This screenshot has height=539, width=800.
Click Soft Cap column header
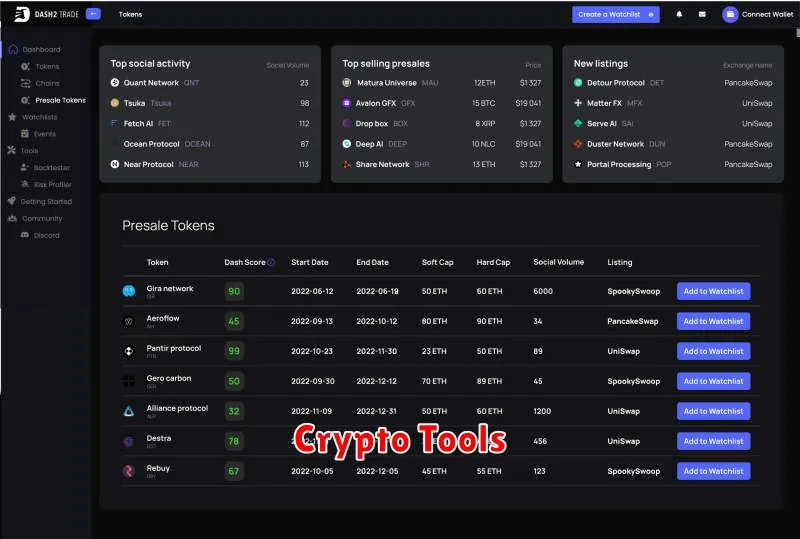pos(437,262)
